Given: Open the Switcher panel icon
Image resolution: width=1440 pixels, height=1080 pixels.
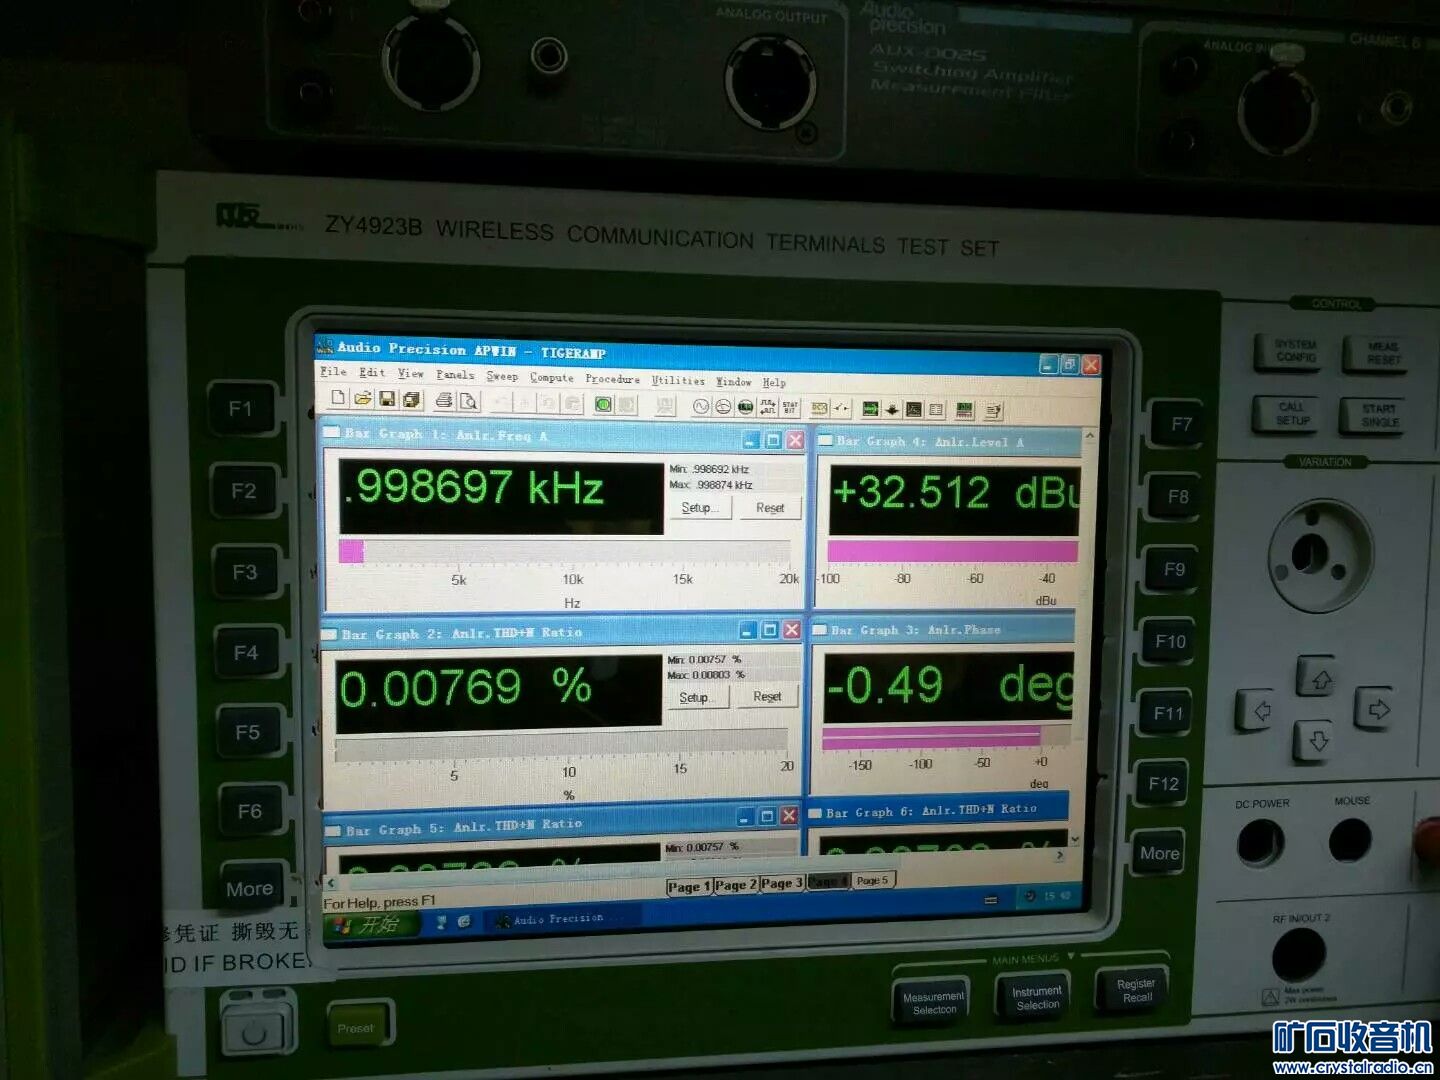Looking at the screenshot, I should pyautogui.click(x=842, y=408).
